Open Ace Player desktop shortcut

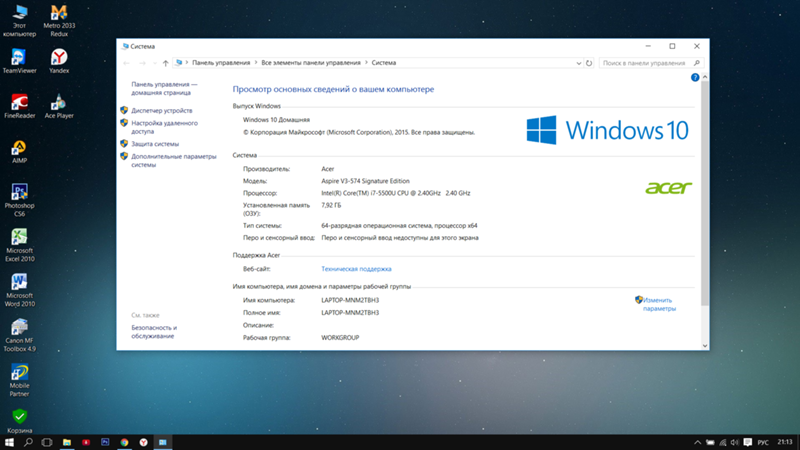(x=59, y=106)
